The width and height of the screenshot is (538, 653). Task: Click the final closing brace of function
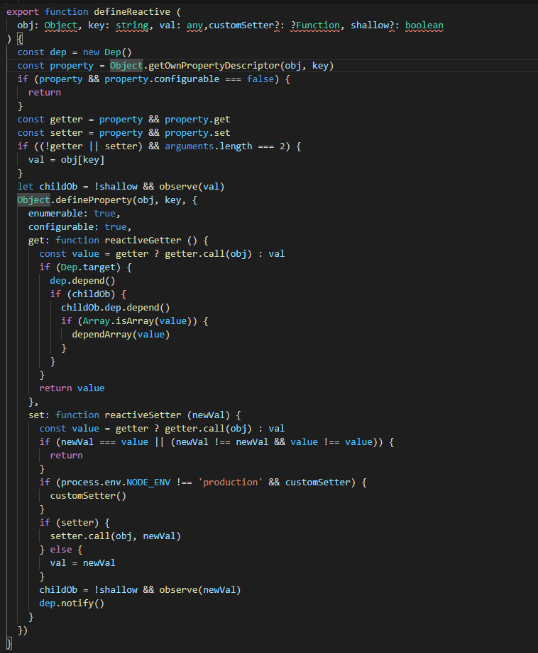tap(9, 643)
